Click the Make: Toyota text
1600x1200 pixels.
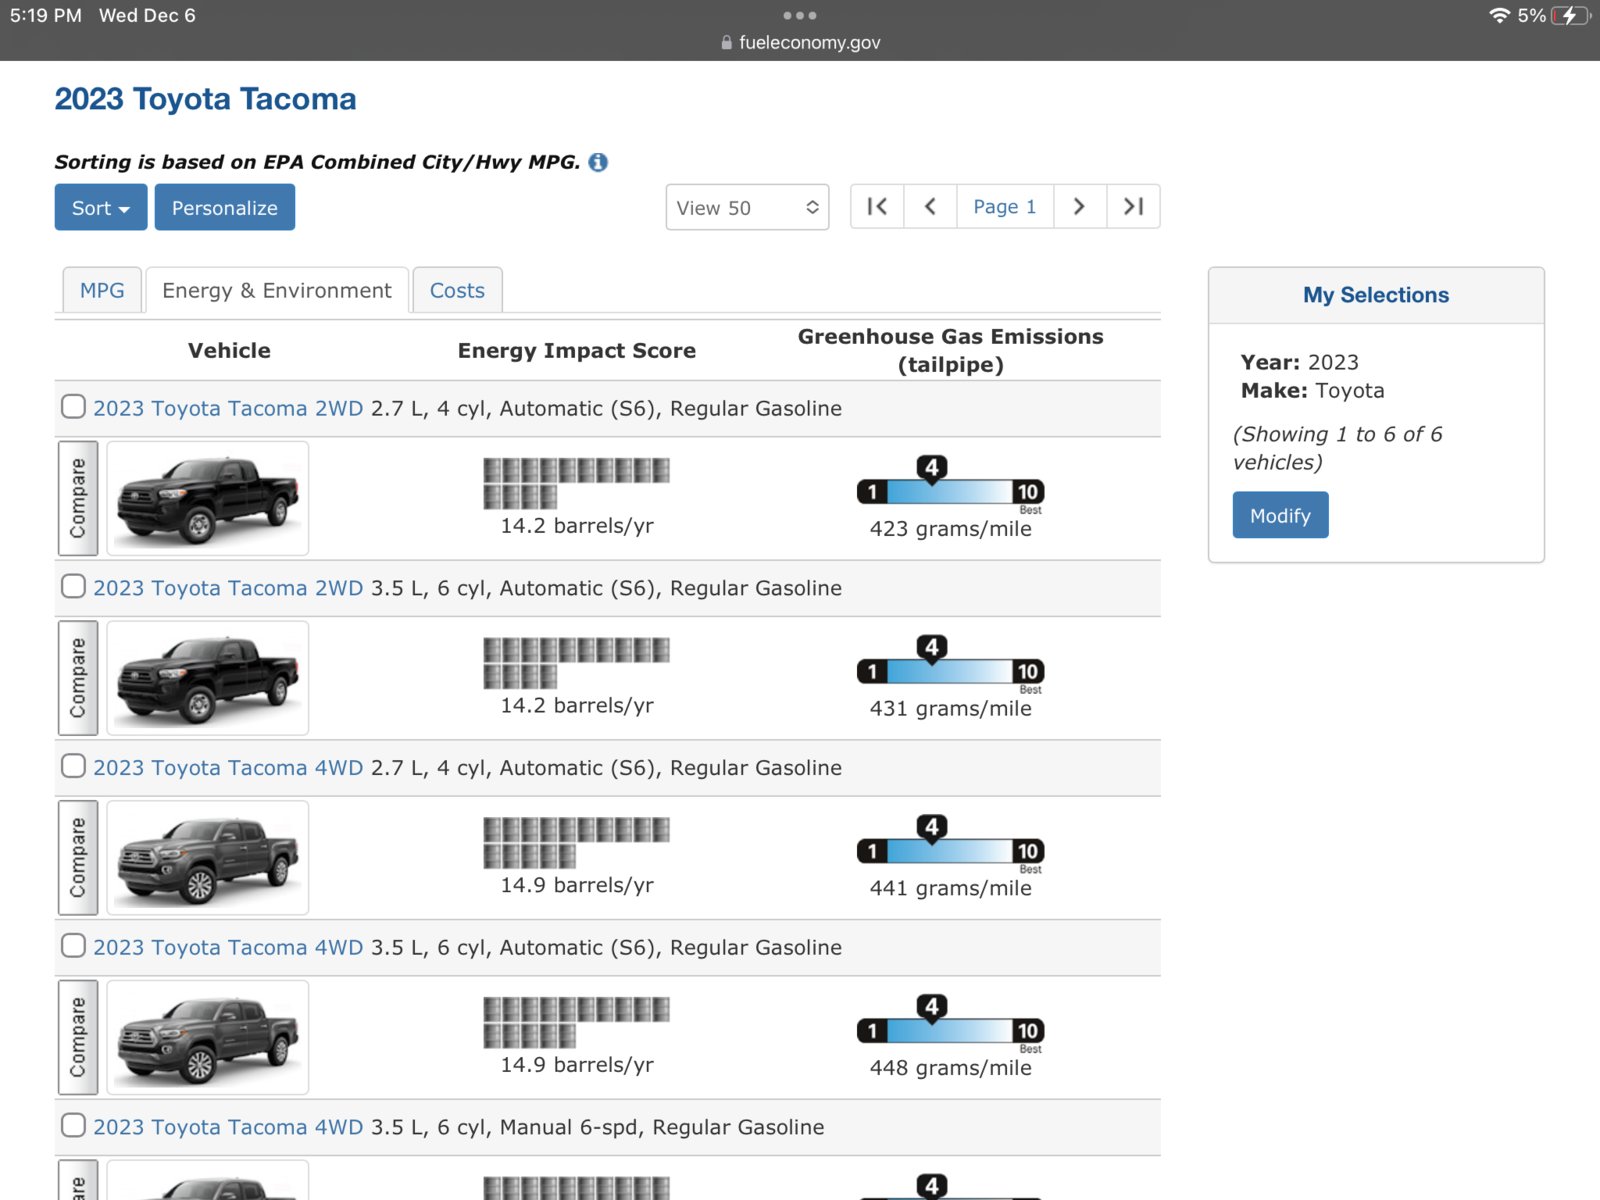point(1312,391)
